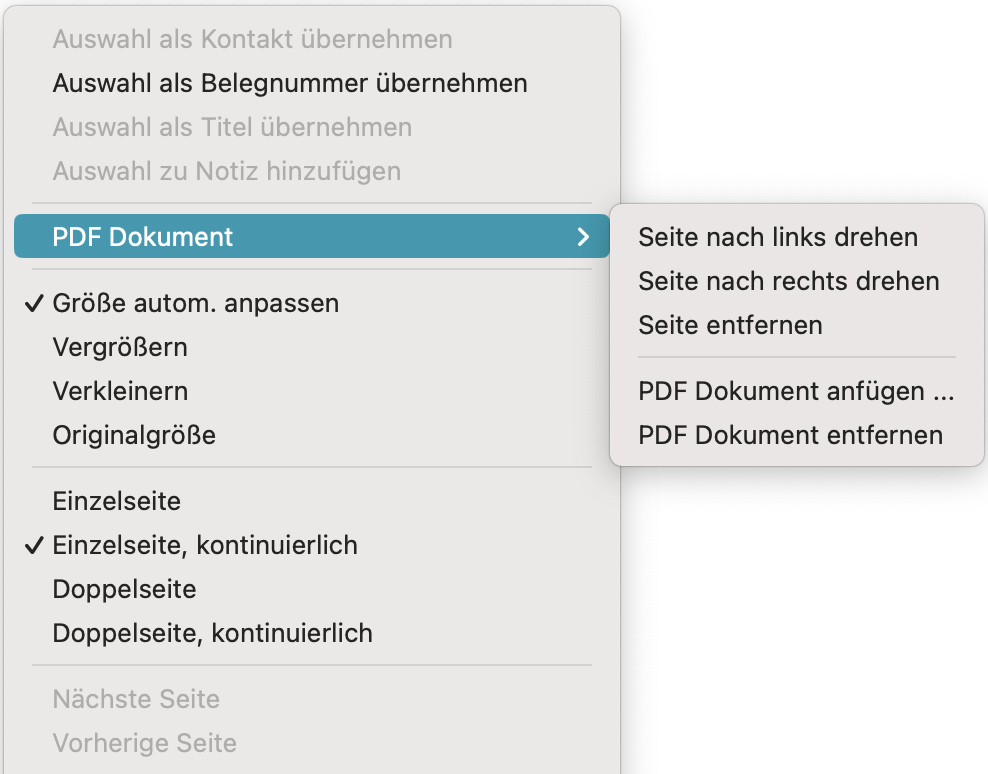Viewport: 988px width, 774px height.
Task: Toggle 'Größe autom. anpassen' checkmark
Action: point(195,303)
